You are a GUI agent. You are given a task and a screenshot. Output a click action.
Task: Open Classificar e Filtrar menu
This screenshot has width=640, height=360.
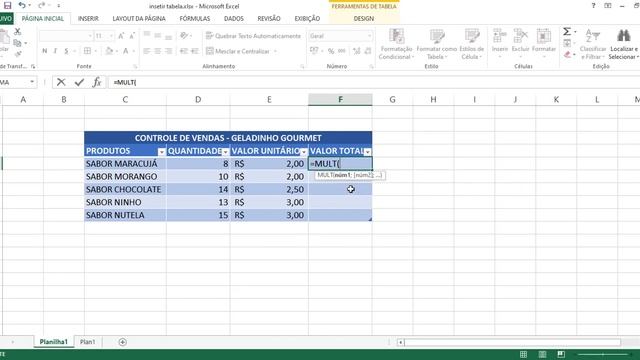(x=593, y=44)
